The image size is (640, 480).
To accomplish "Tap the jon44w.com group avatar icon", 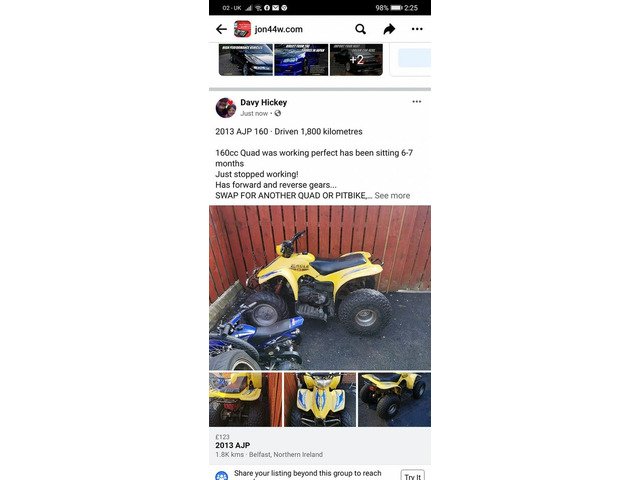I will [242, 29].
